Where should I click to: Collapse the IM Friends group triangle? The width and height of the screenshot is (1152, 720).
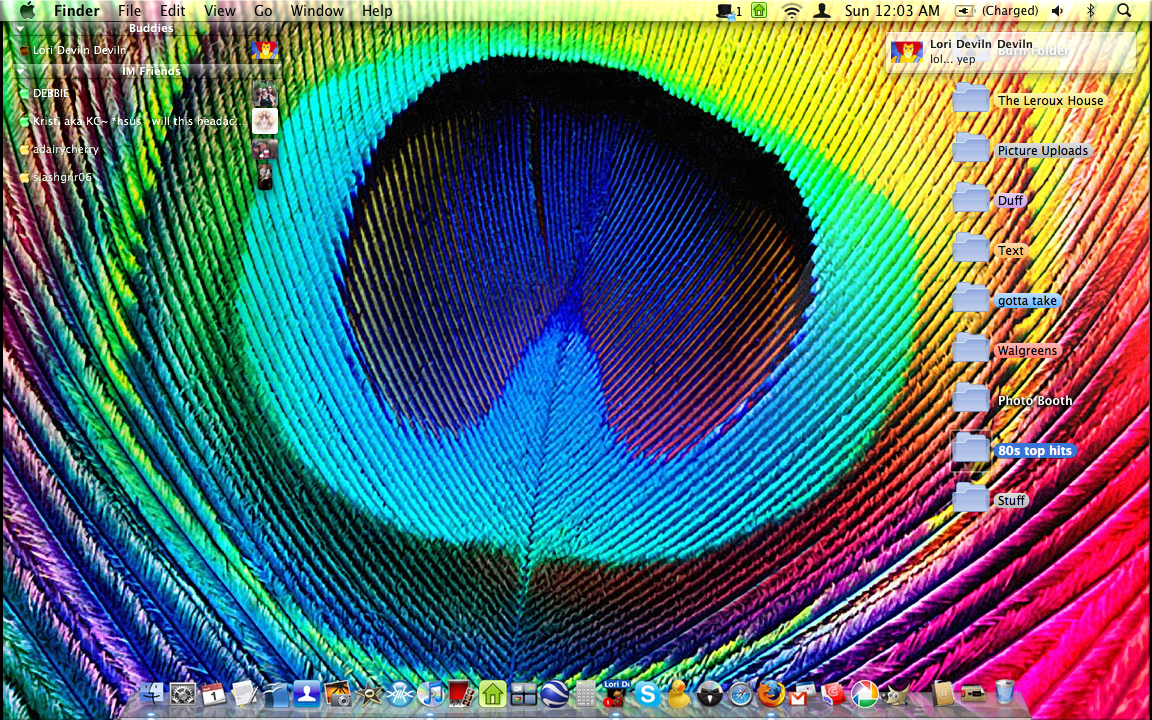coord(21,71)
